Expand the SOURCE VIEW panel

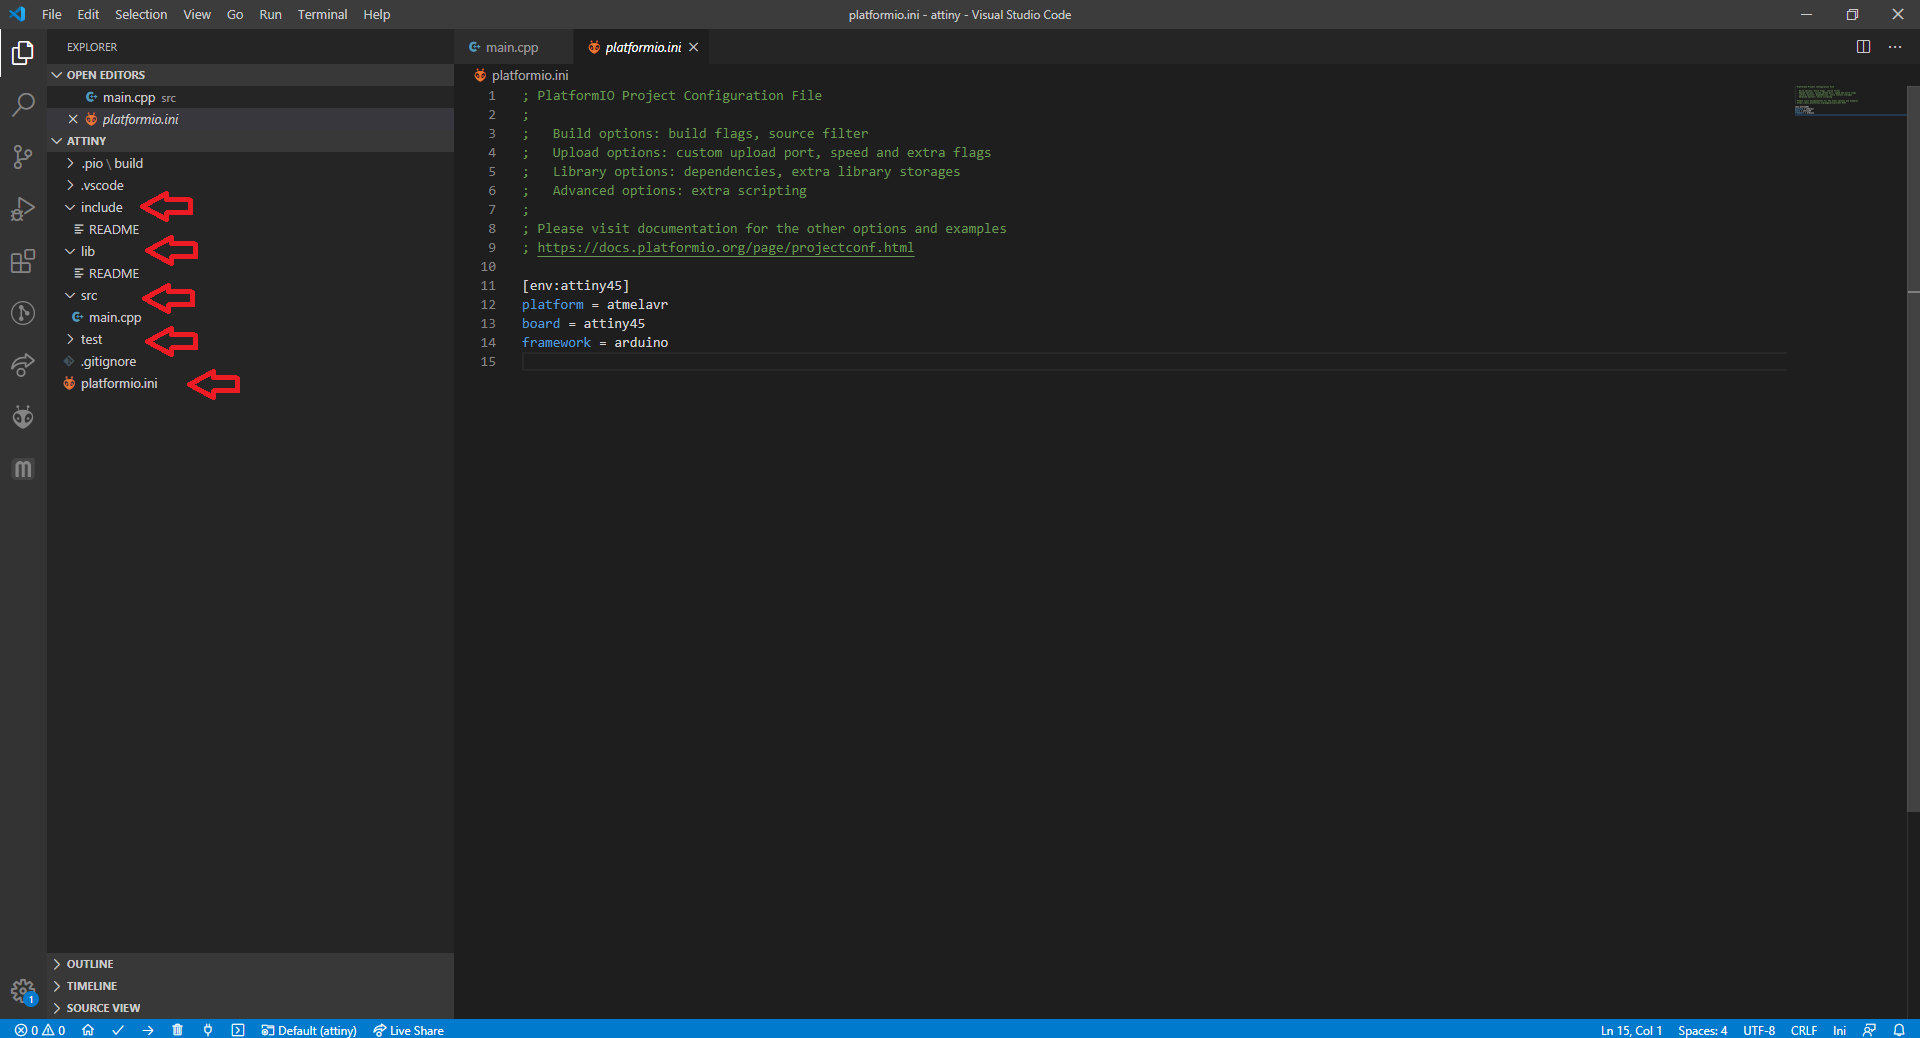coord(250,1008)
